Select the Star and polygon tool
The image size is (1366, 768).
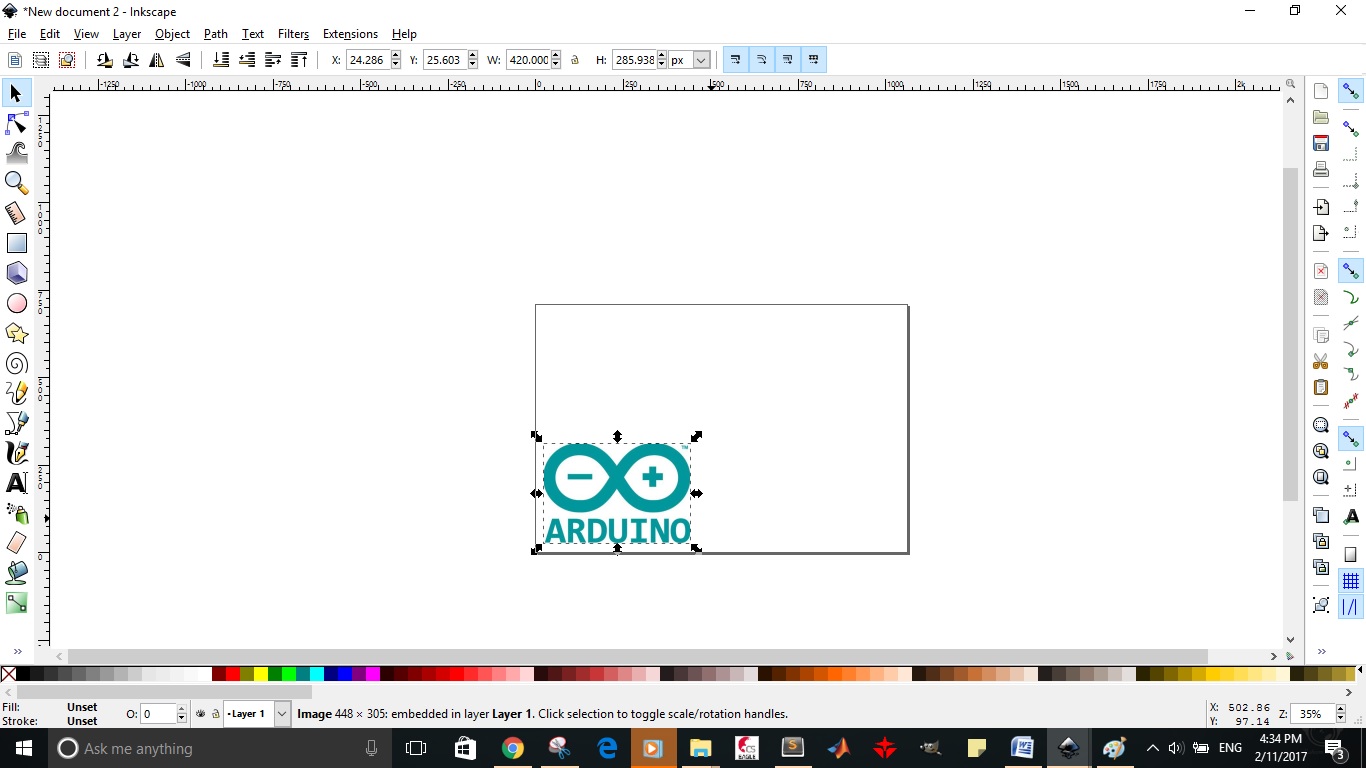pyautogui.click(x=17, y=333)
